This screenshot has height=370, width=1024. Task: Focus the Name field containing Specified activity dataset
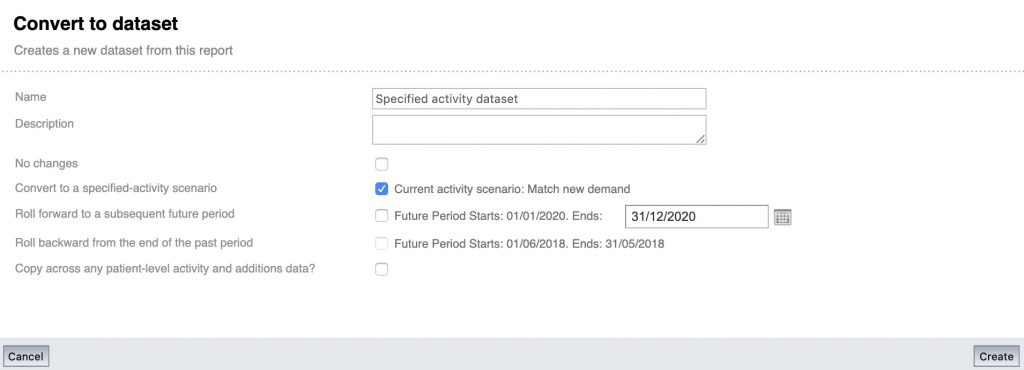point(539,99)
